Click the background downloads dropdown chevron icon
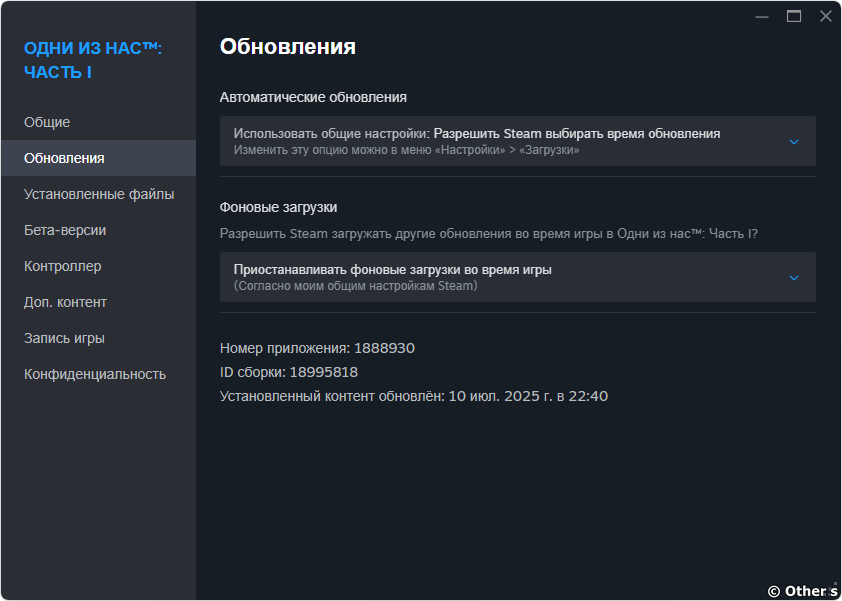 [794, 278]
